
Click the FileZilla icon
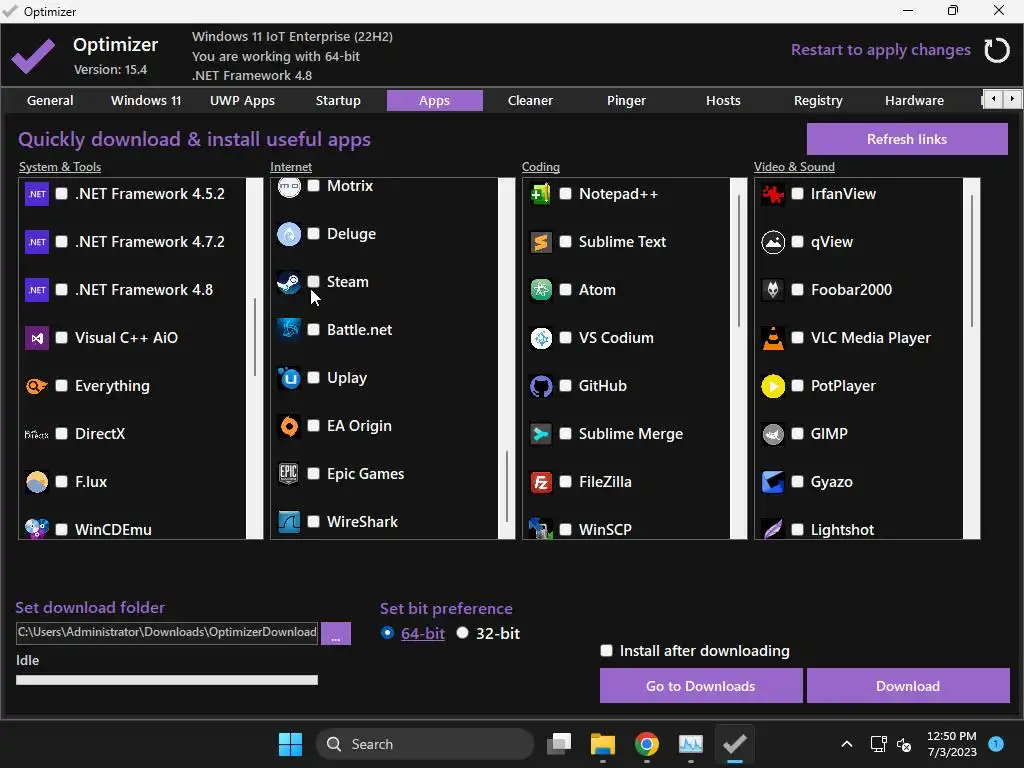541,482
